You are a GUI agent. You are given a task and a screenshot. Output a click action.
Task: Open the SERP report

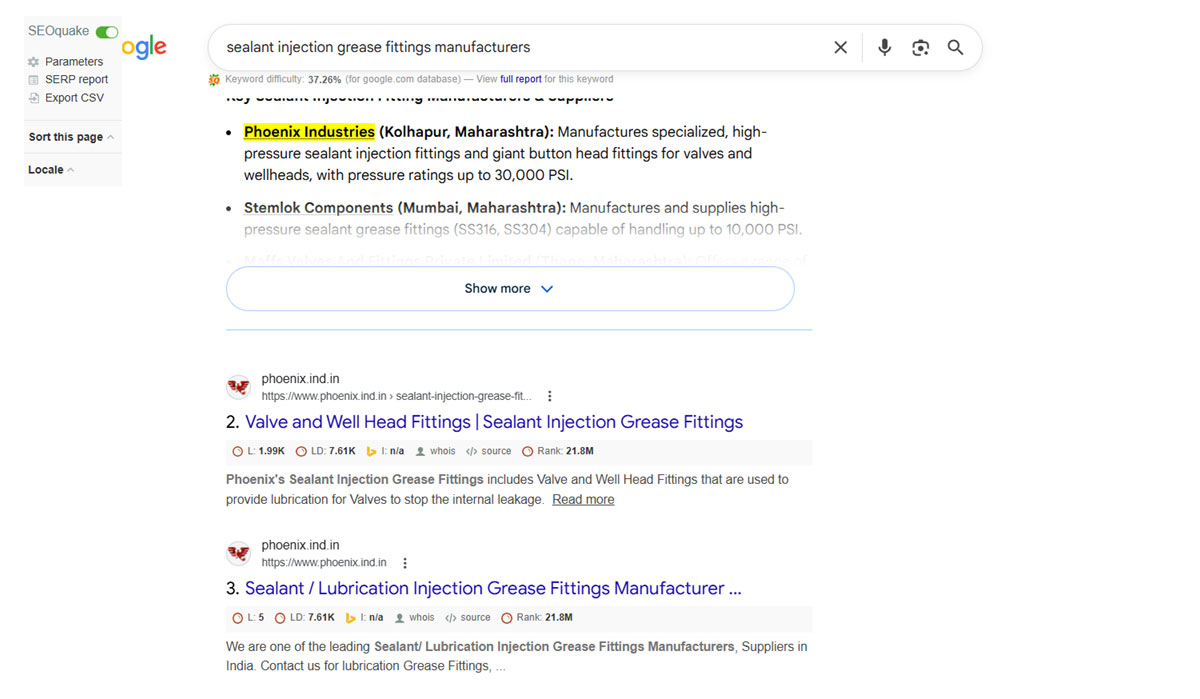click(x=76, y=80)
